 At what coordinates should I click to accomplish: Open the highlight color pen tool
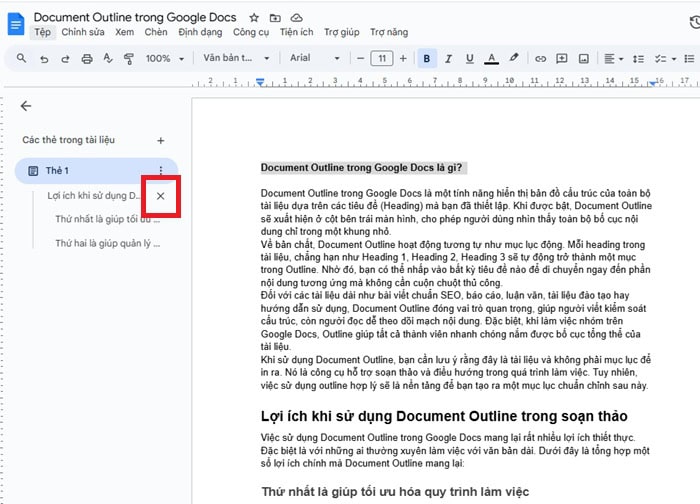click(x=514, y=58)
